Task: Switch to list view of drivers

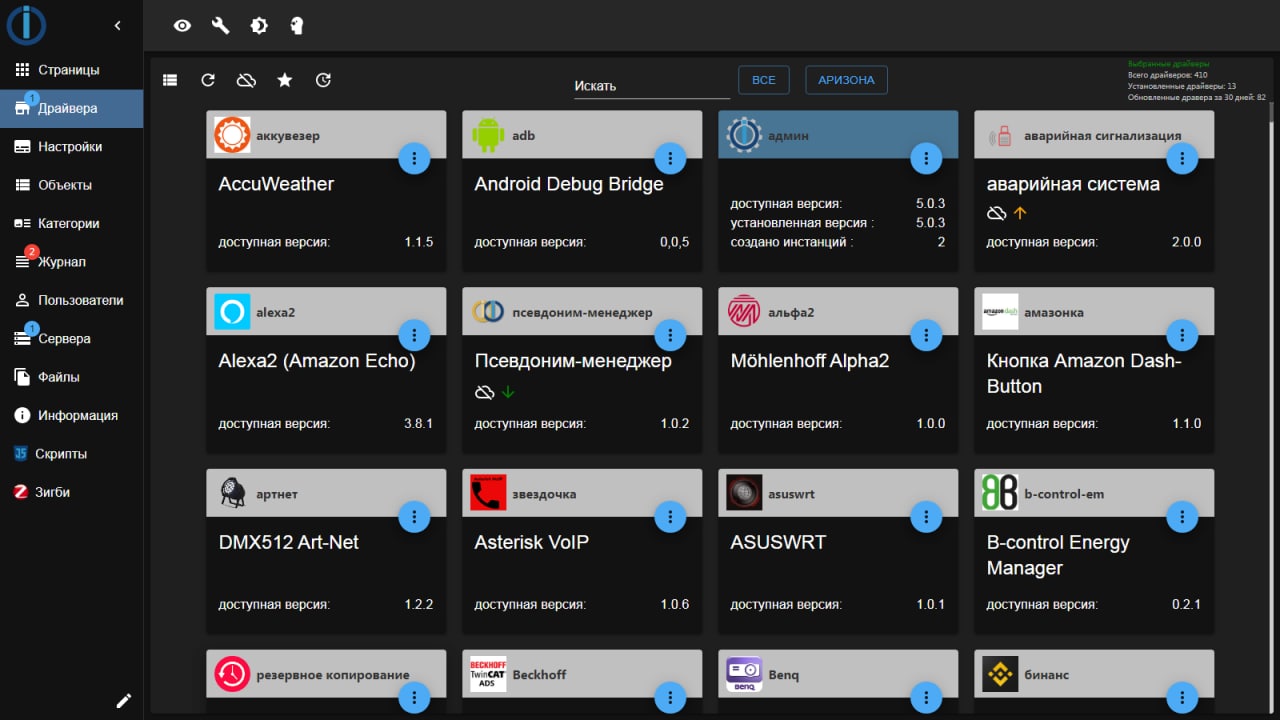Action: coord(170,80)
